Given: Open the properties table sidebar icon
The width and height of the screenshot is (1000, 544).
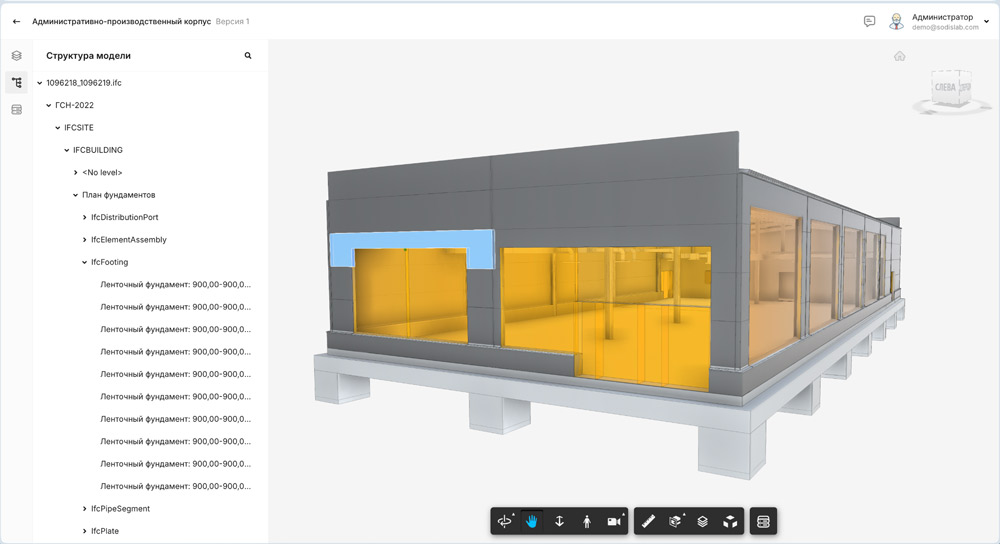Looking at the screenshot, I should (17, 110).
